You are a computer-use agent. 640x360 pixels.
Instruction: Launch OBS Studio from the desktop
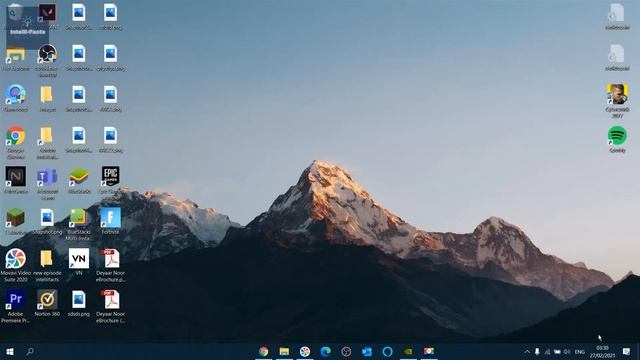pyautogui.click(x=47, y=53)
